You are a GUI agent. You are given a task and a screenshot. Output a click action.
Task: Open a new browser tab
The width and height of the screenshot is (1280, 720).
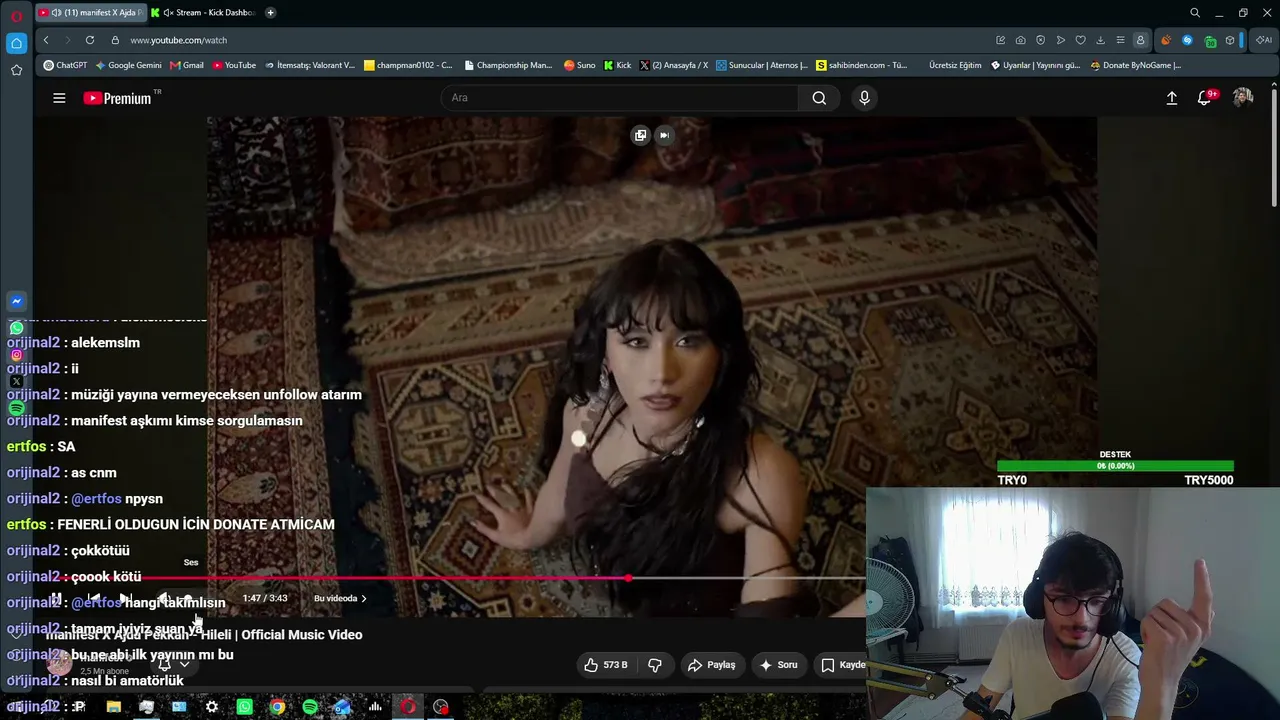pyautogui.click(x=270, y=12)
